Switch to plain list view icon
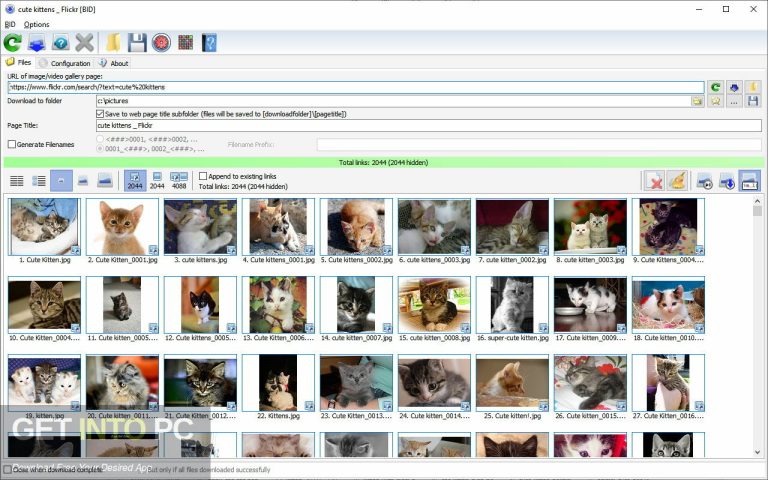Viewport: 768px width, 480px height. coord(17,181)
